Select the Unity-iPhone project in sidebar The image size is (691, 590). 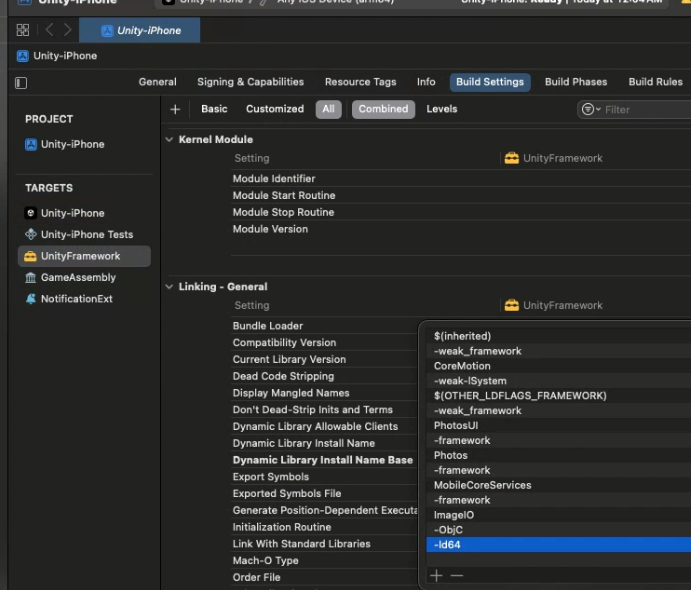click(x=65, y=145)
